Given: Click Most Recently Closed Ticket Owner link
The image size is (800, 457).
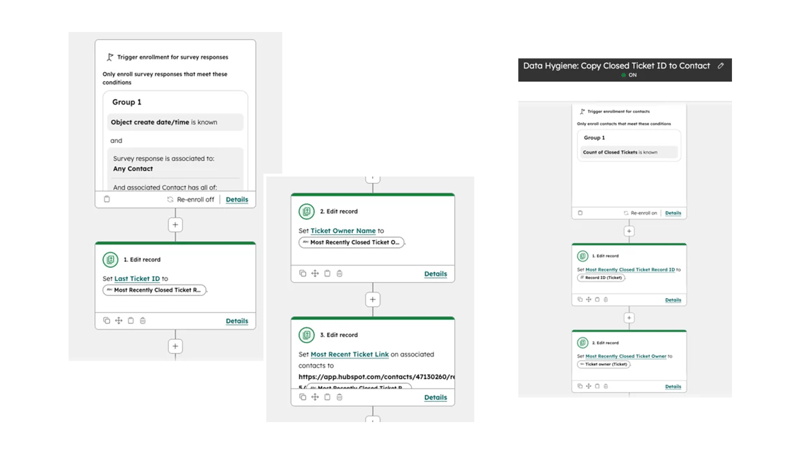Looking at the screenshot, I should pyautogui.click(x=626, y=356).
